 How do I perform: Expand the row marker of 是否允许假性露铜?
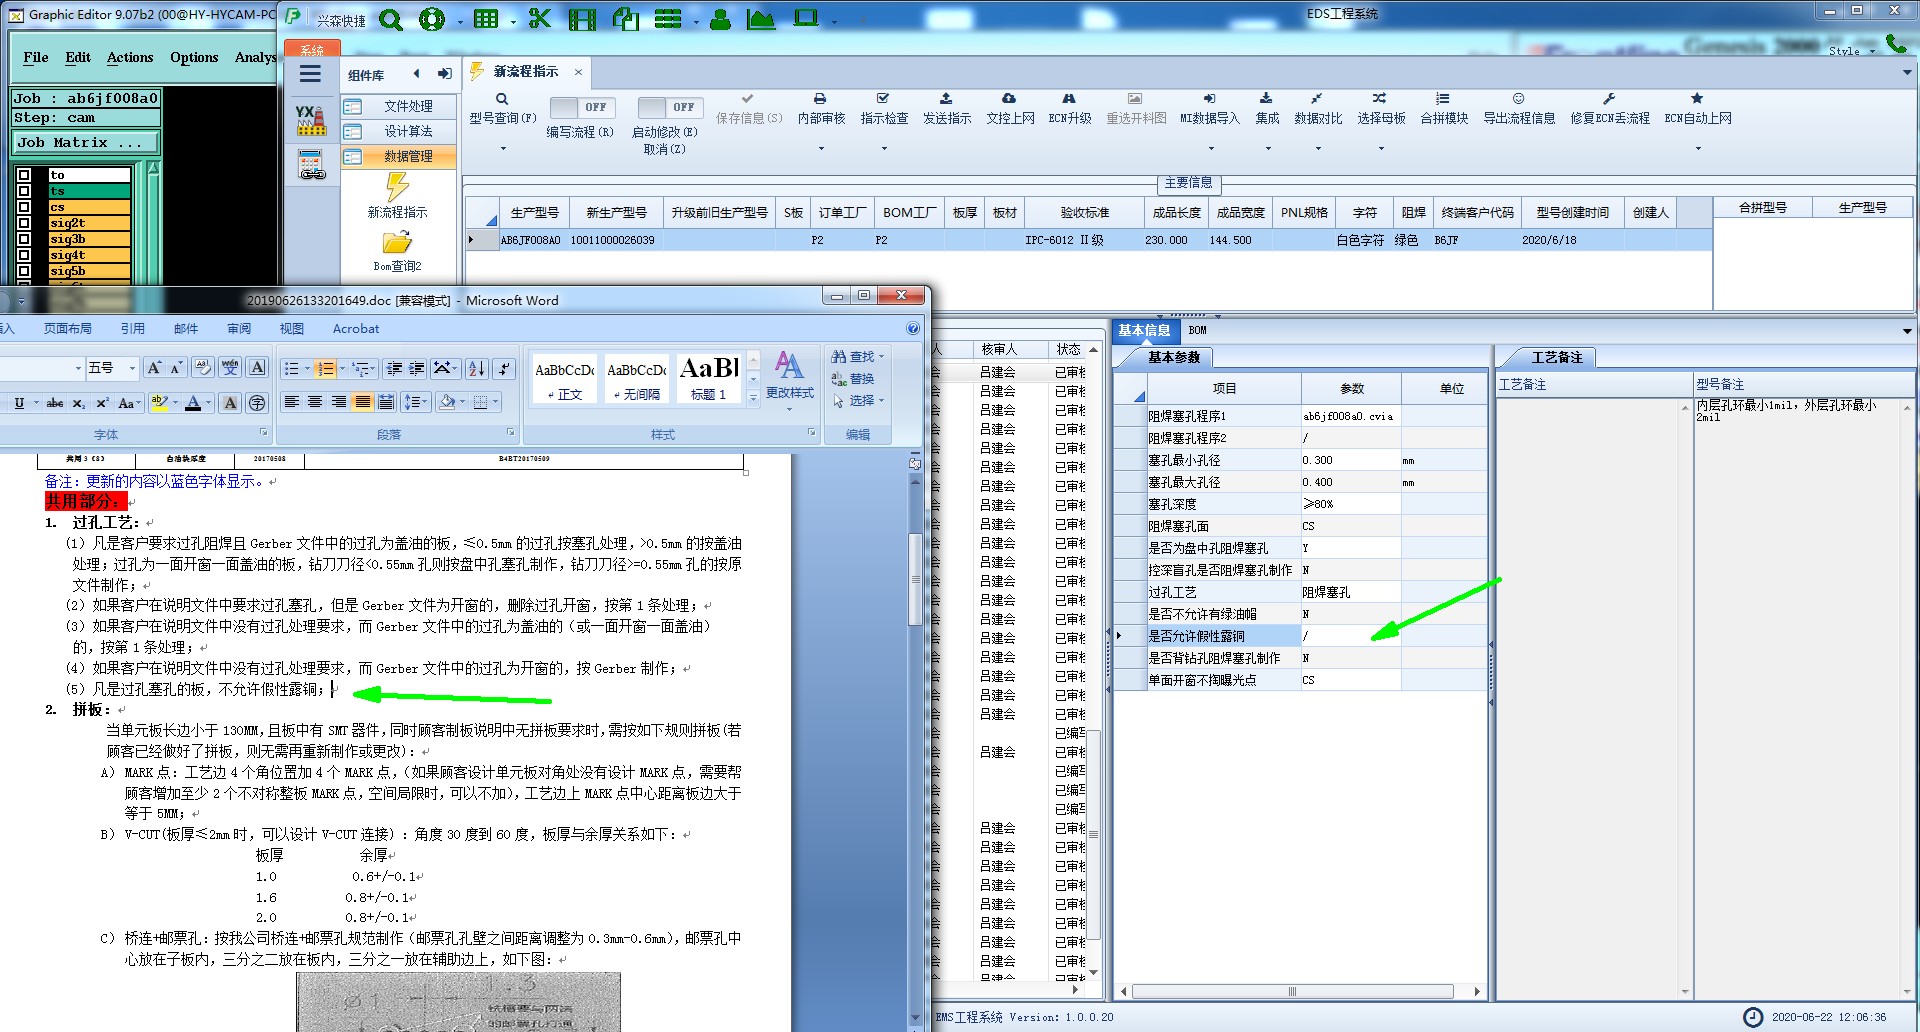tap(1119, 636)
